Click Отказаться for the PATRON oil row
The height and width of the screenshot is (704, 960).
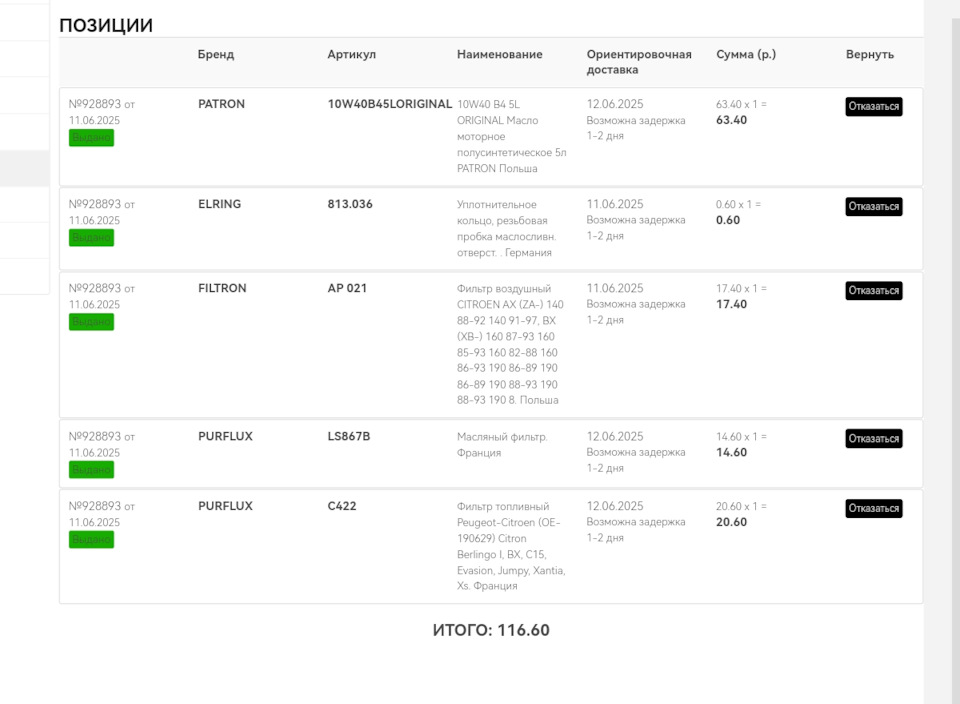click(x=873, y=107)
